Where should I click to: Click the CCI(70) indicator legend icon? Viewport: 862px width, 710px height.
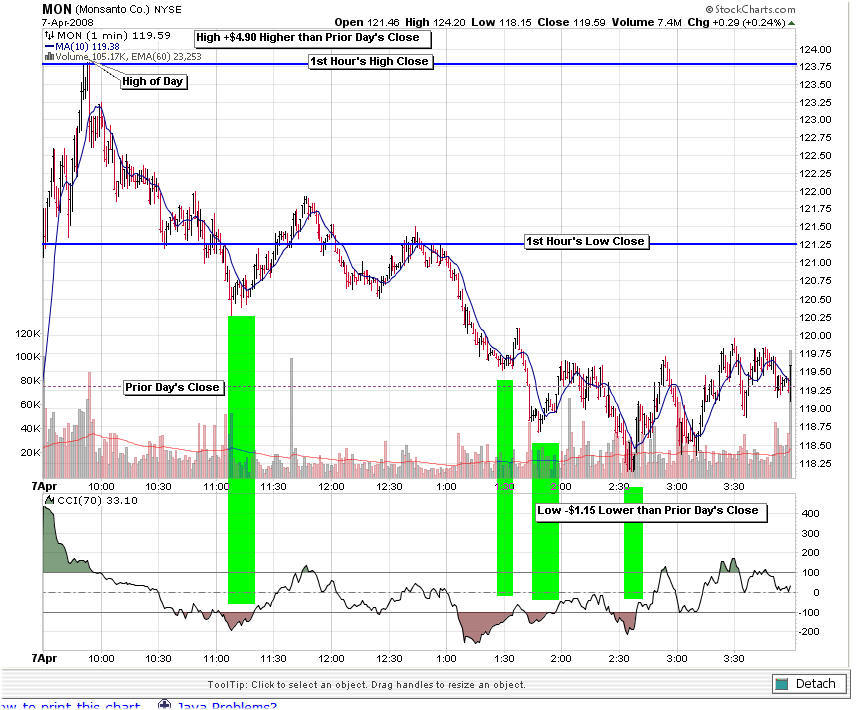coord(50,500)
